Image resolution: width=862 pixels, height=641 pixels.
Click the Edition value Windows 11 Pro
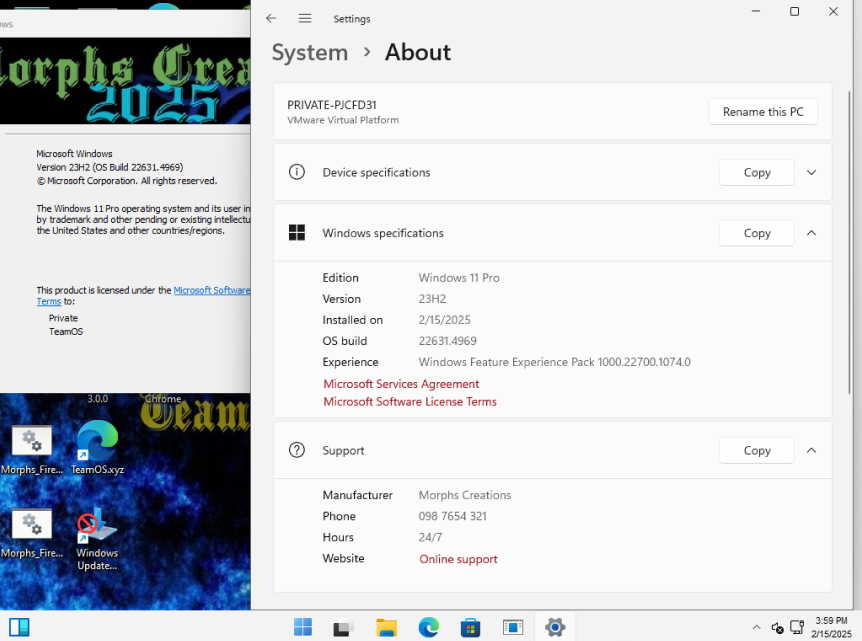[x=459, y=278]
